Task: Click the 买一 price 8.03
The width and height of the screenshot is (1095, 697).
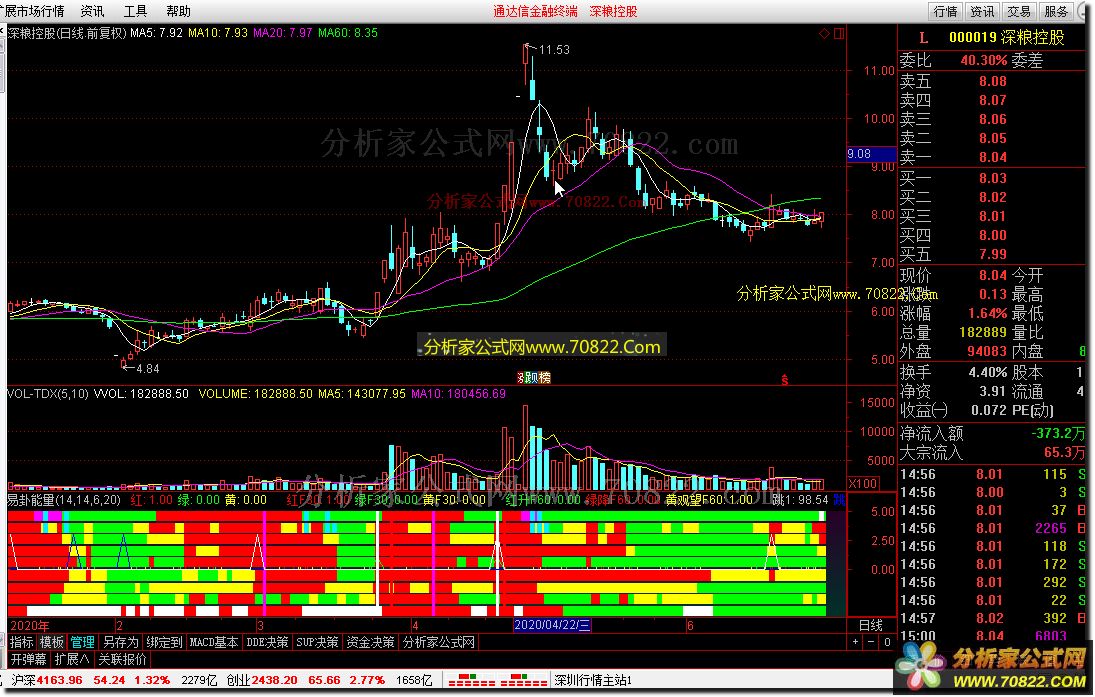Action: point(992,178)
